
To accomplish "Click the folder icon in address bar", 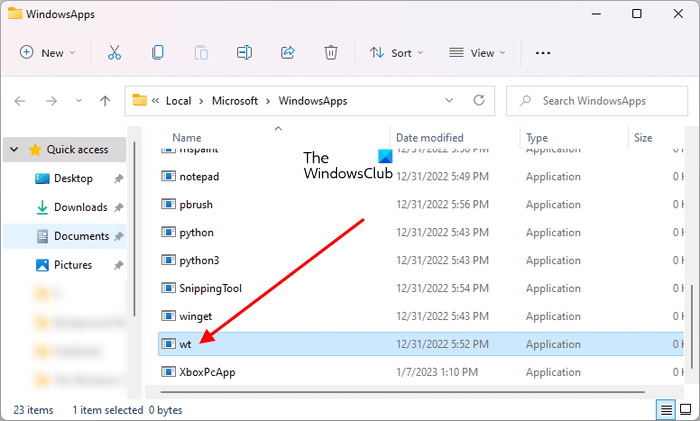I will click(140, 100).
